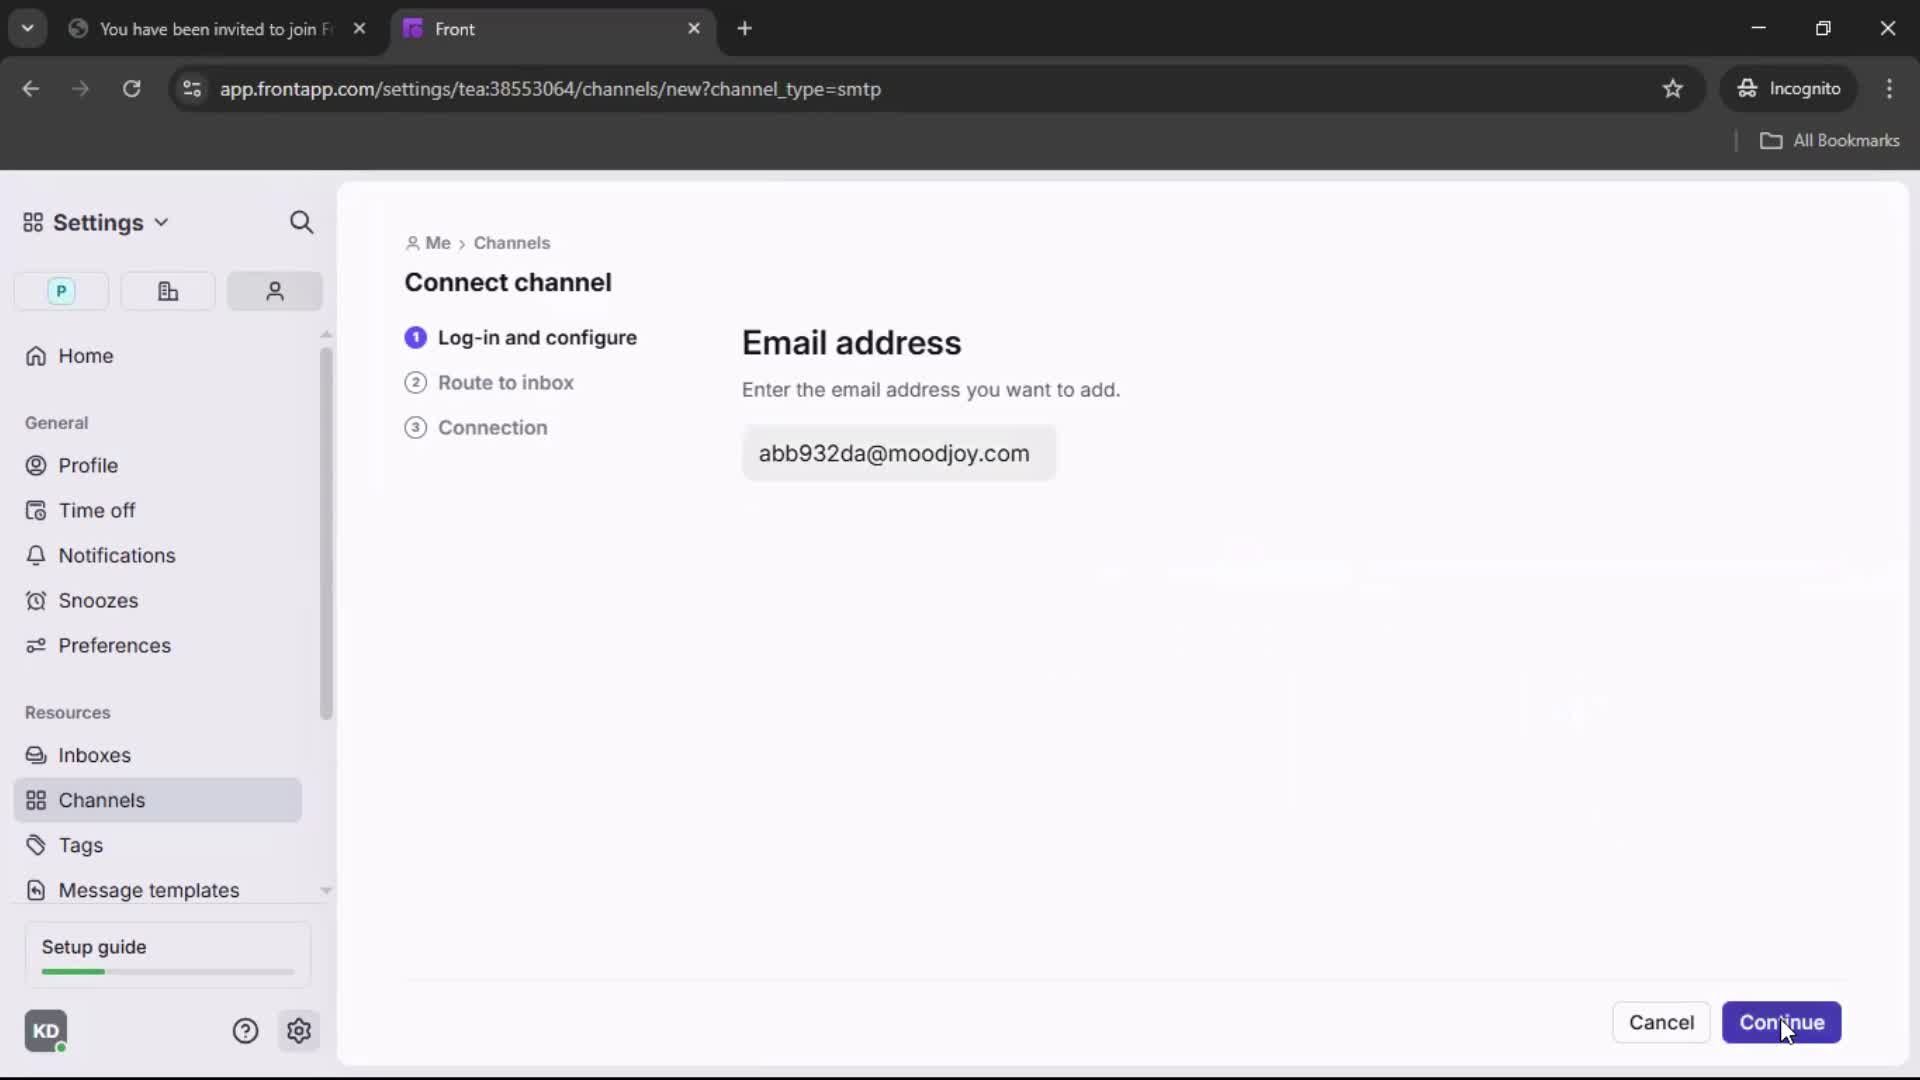
Task: Open help via the question mark icon
Action: pos(245,1031)
